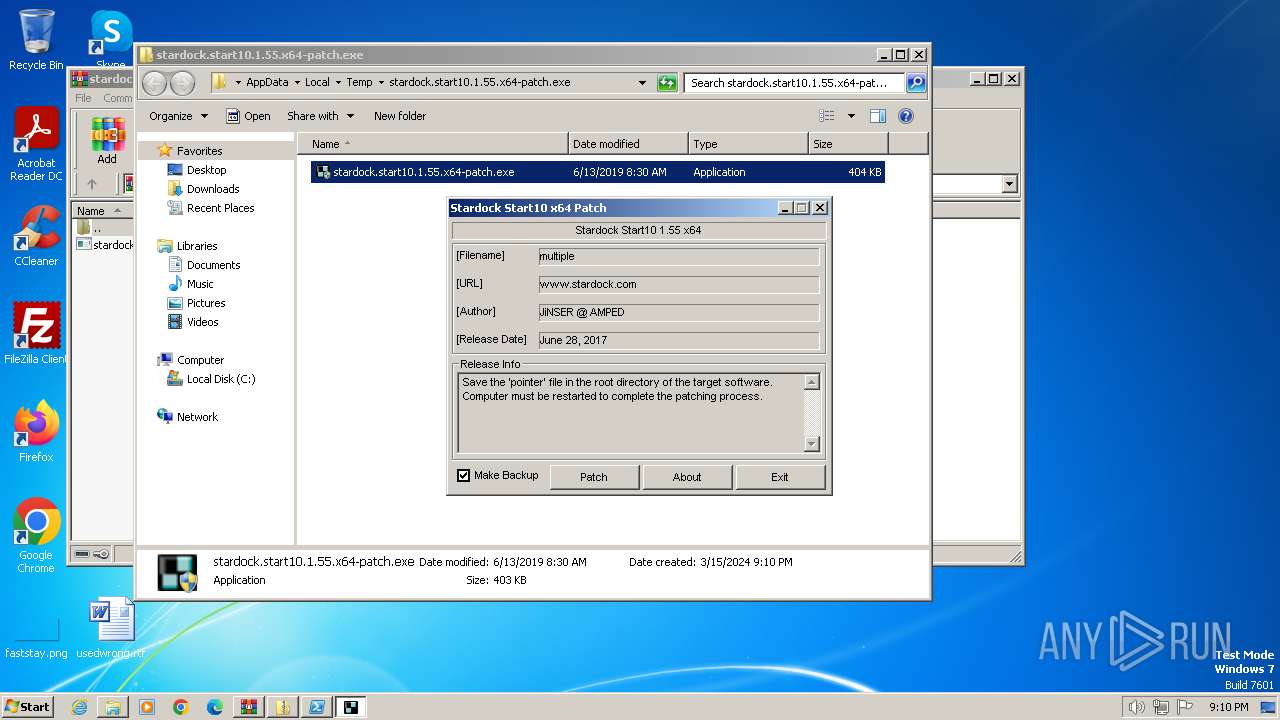Create a New folder from the toolbar
Image resolution: width=1280 pixels, height=720 pixels.
coord(400,116)
